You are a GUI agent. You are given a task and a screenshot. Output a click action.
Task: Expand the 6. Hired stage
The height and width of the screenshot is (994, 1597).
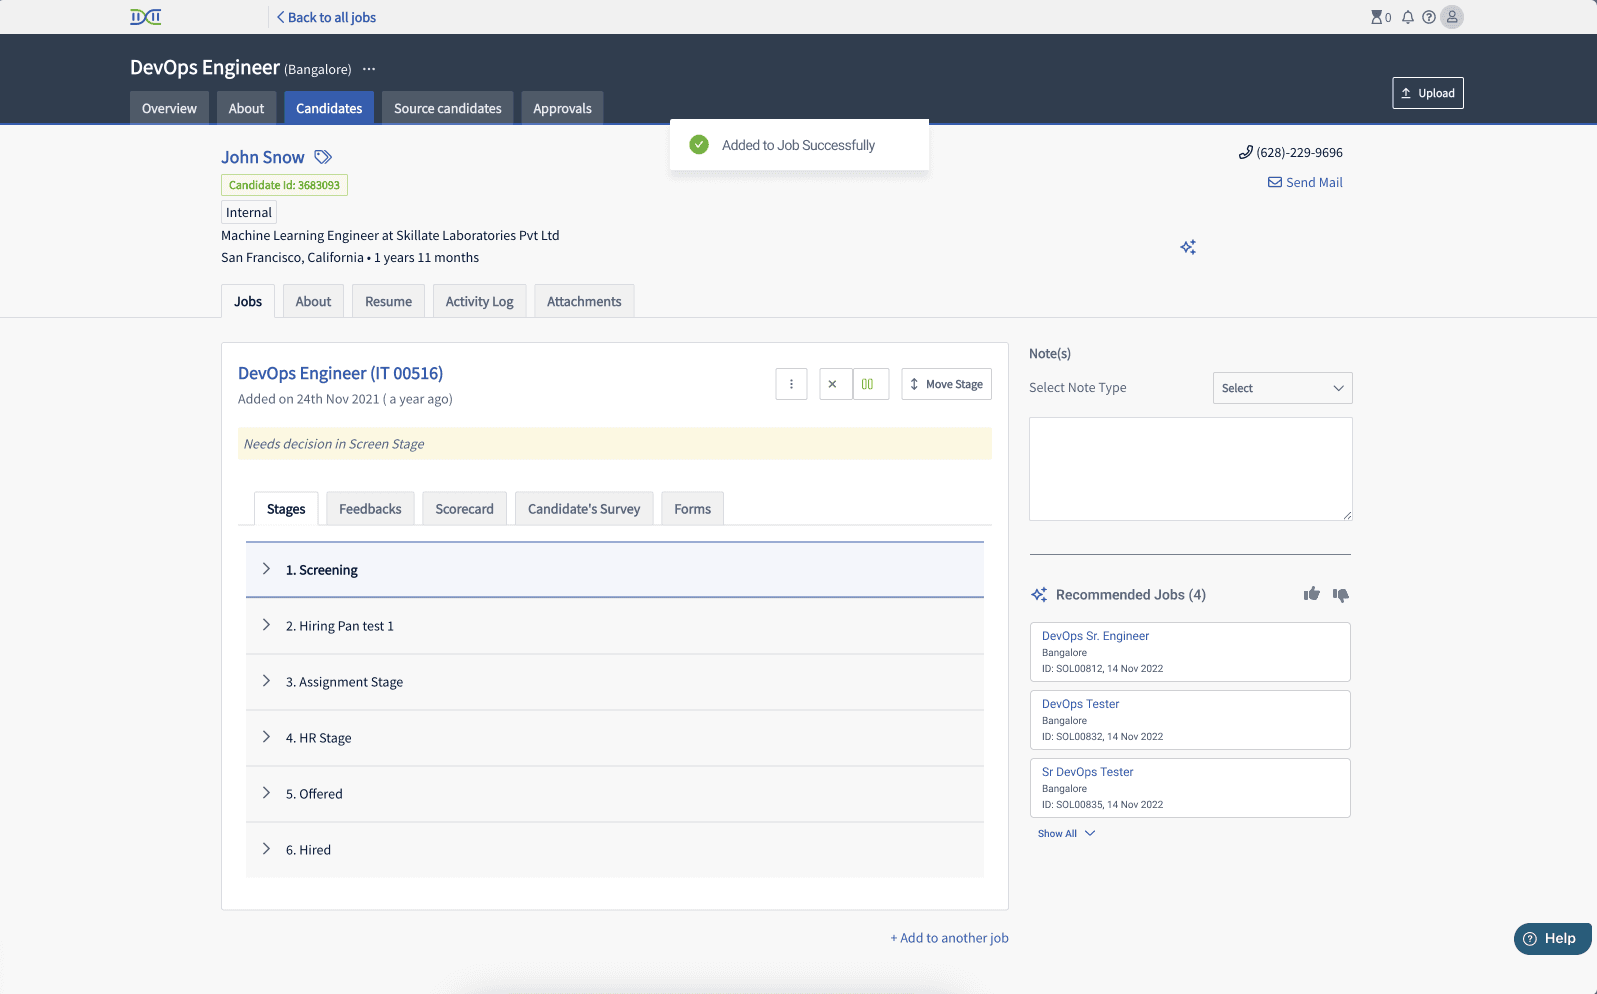pyautogui.click(x=615, y=850)
